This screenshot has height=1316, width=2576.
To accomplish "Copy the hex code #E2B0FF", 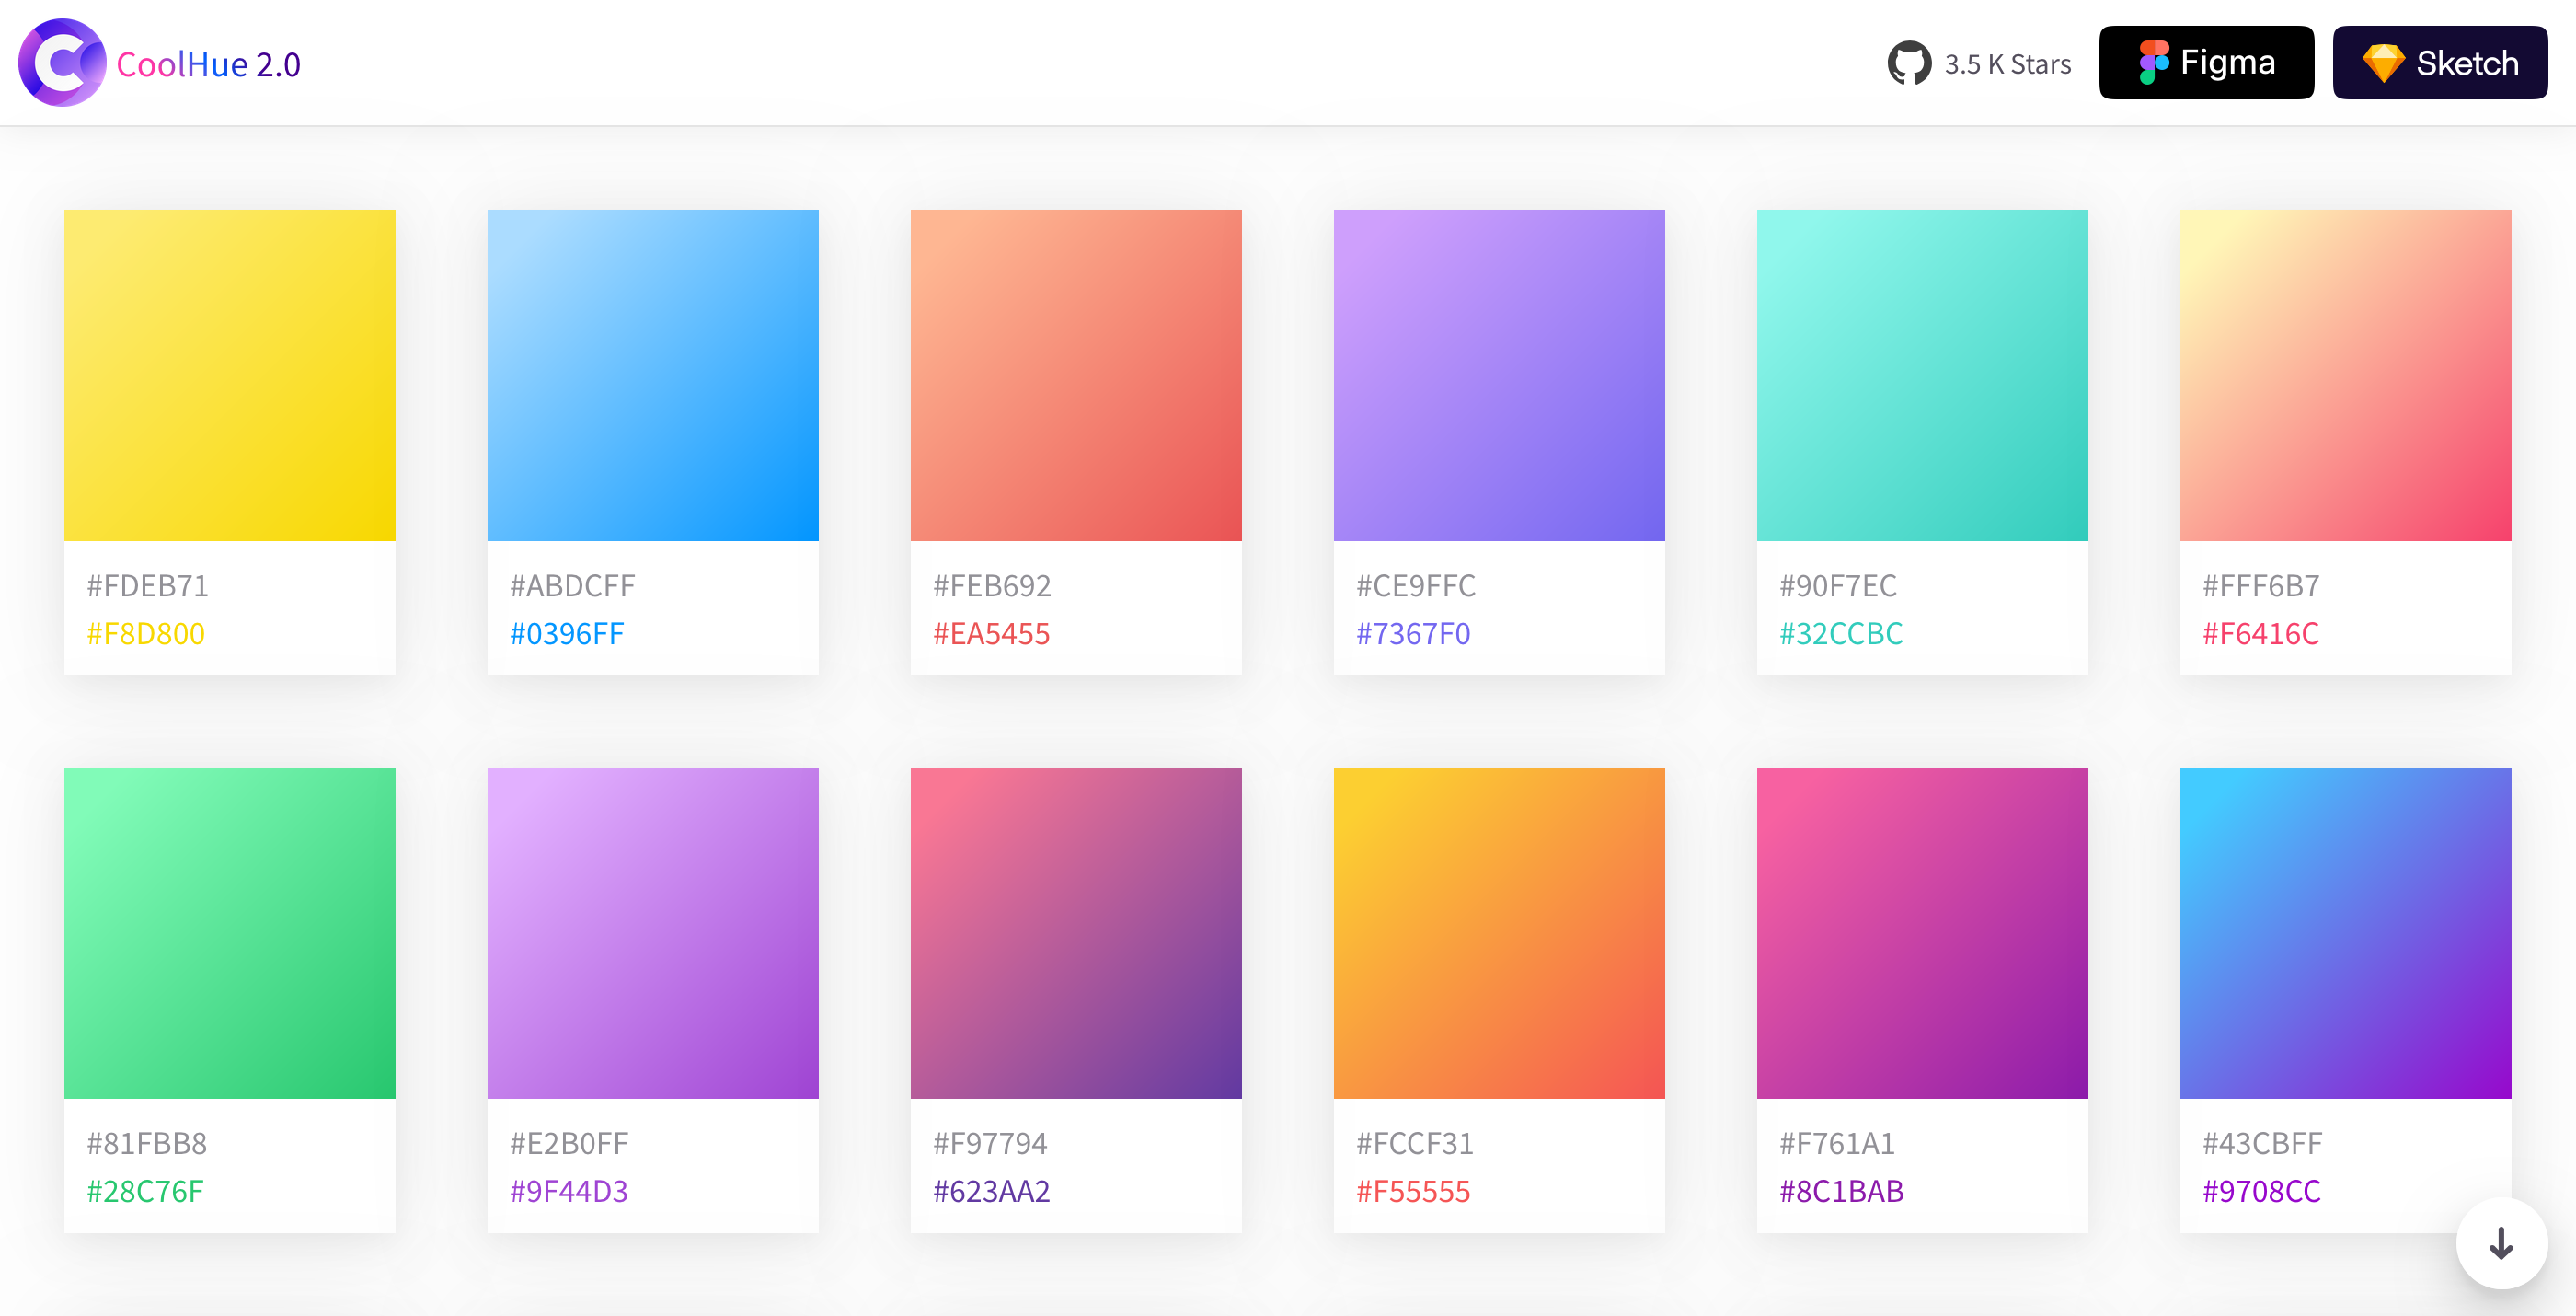I will click(568, 1144).
